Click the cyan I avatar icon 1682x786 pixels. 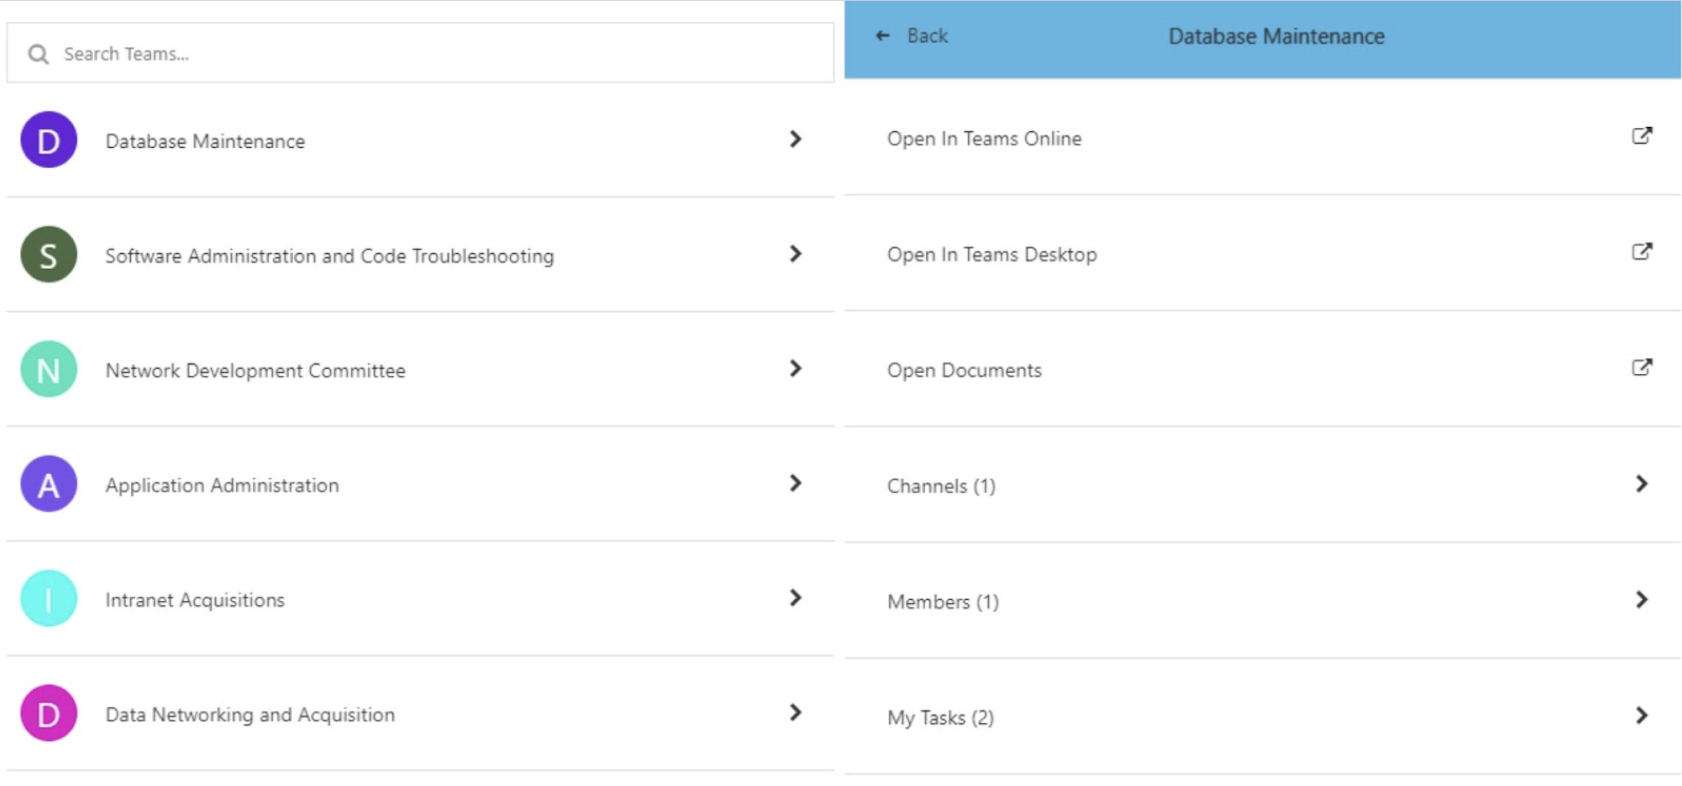click(49, 599)
